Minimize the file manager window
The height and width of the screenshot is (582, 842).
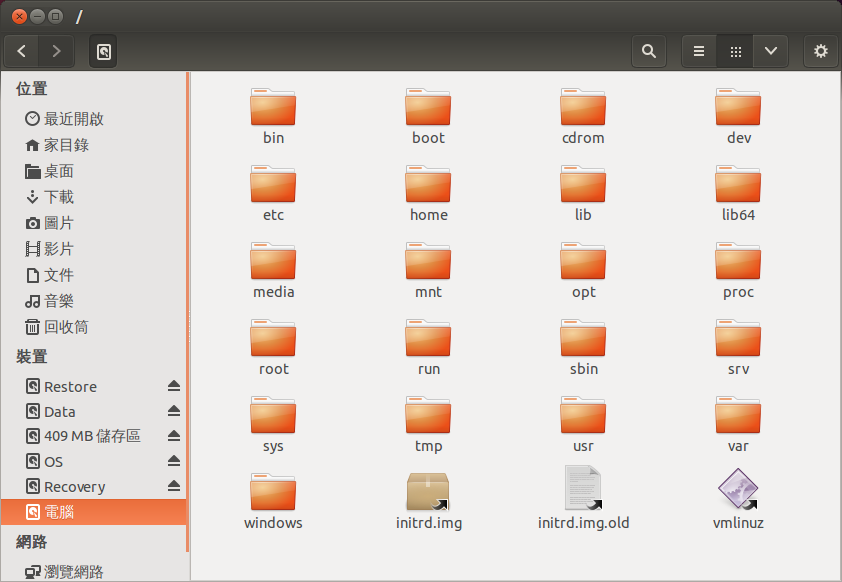[x=37, y=17]
